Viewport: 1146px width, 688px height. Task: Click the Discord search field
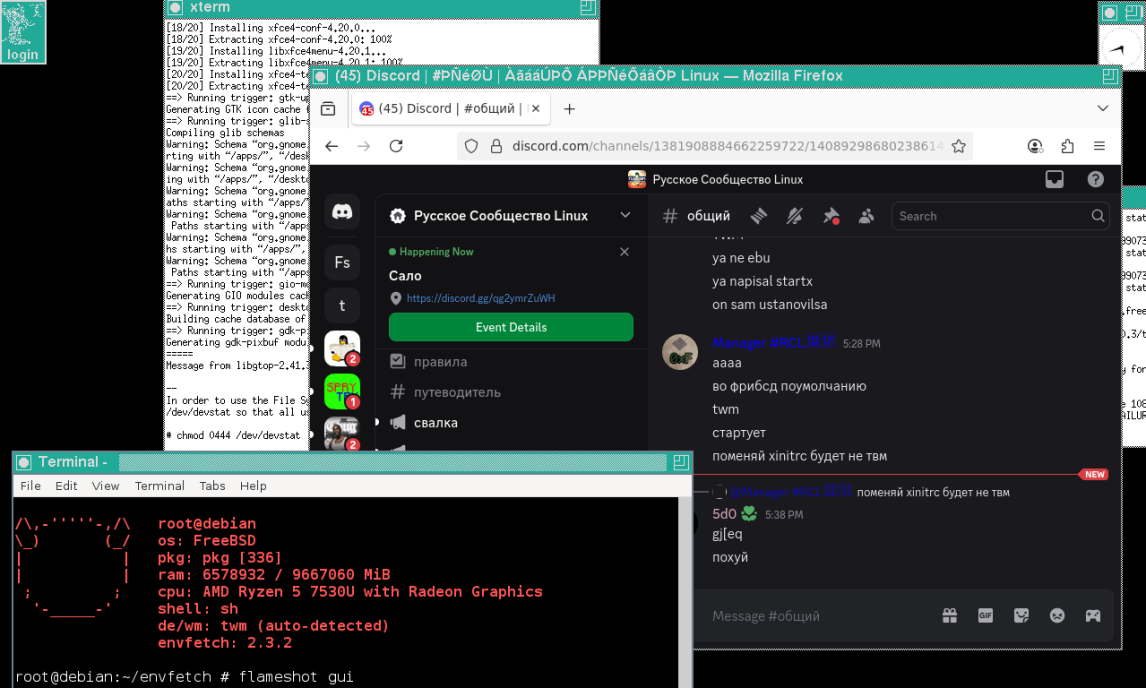(1000, 216)
